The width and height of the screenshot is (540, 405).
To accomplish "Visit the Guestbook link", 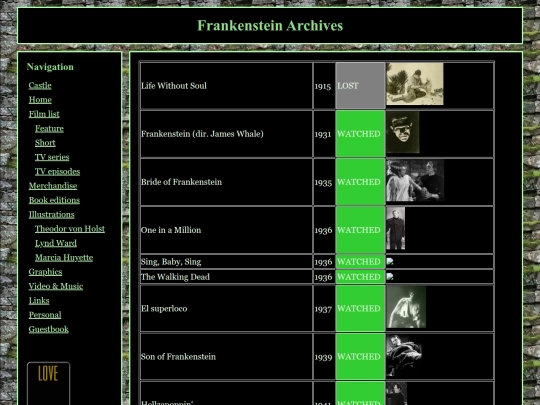I will click(x=49, y=329).
